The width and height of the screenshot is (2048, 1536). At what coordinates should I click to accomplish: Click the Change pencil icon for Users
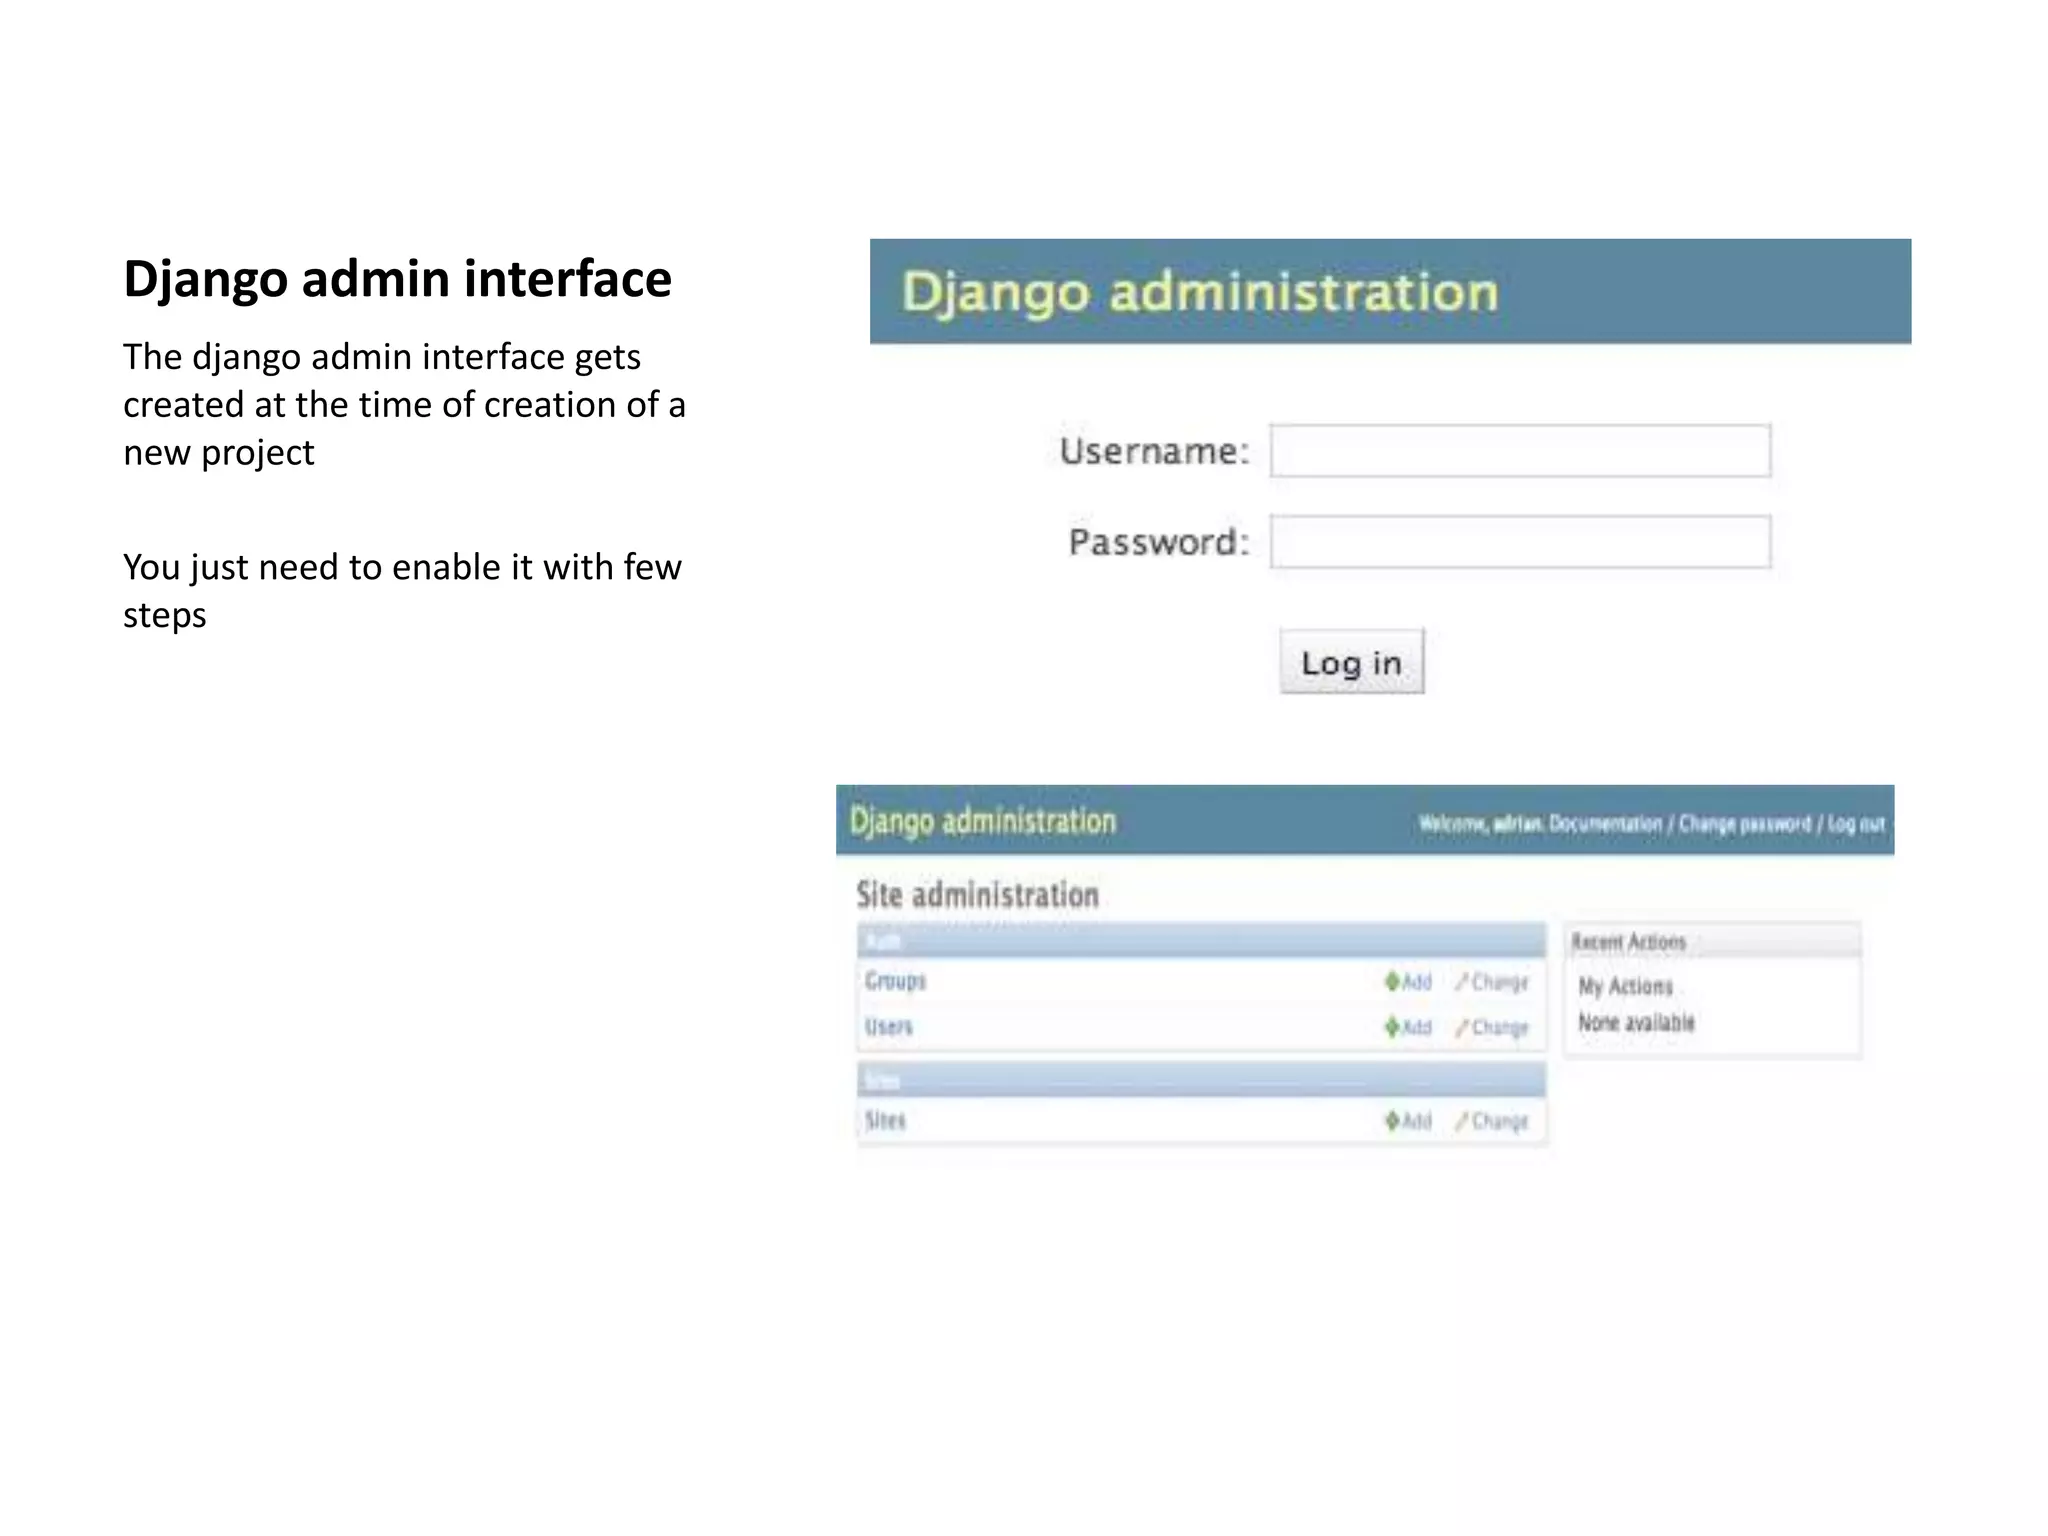point(1462,1027)
